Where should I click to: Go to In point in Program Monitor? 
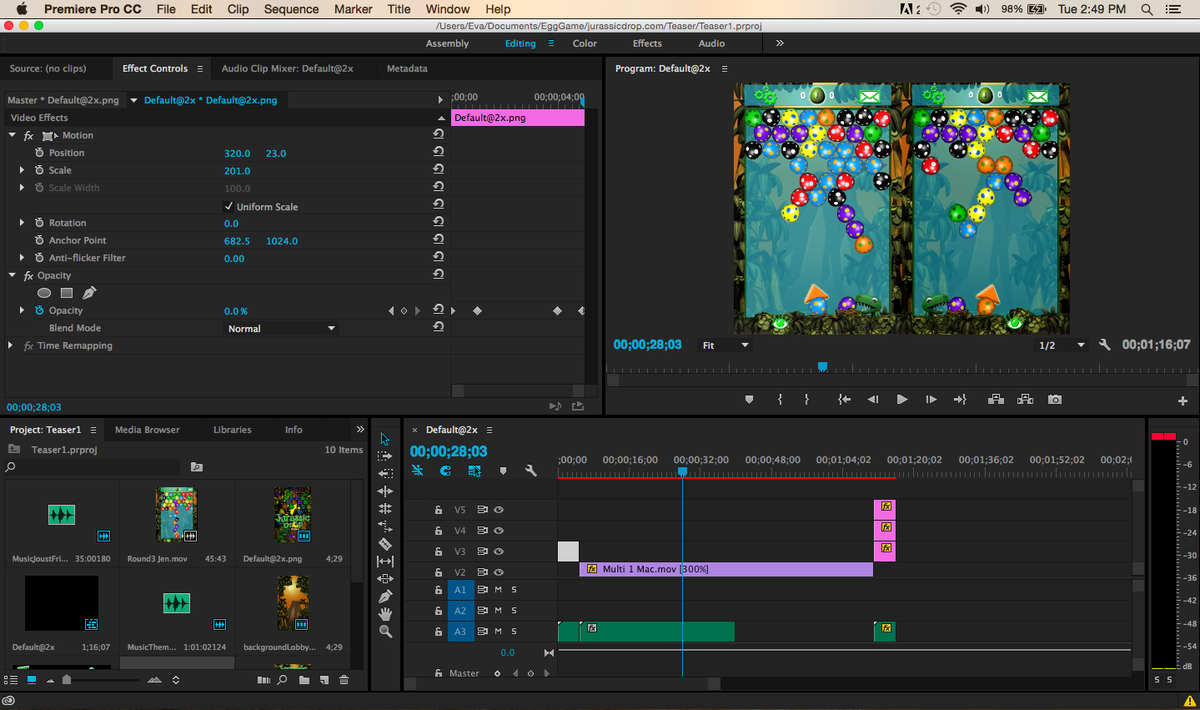click(x=844, y=399)
